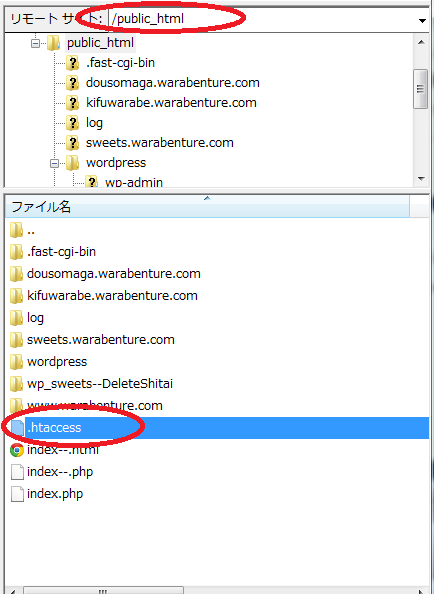Viewport: 434px width, 594px height.
Task: Click the tree pane vertical scrollbar thumb
Action: 421,89
